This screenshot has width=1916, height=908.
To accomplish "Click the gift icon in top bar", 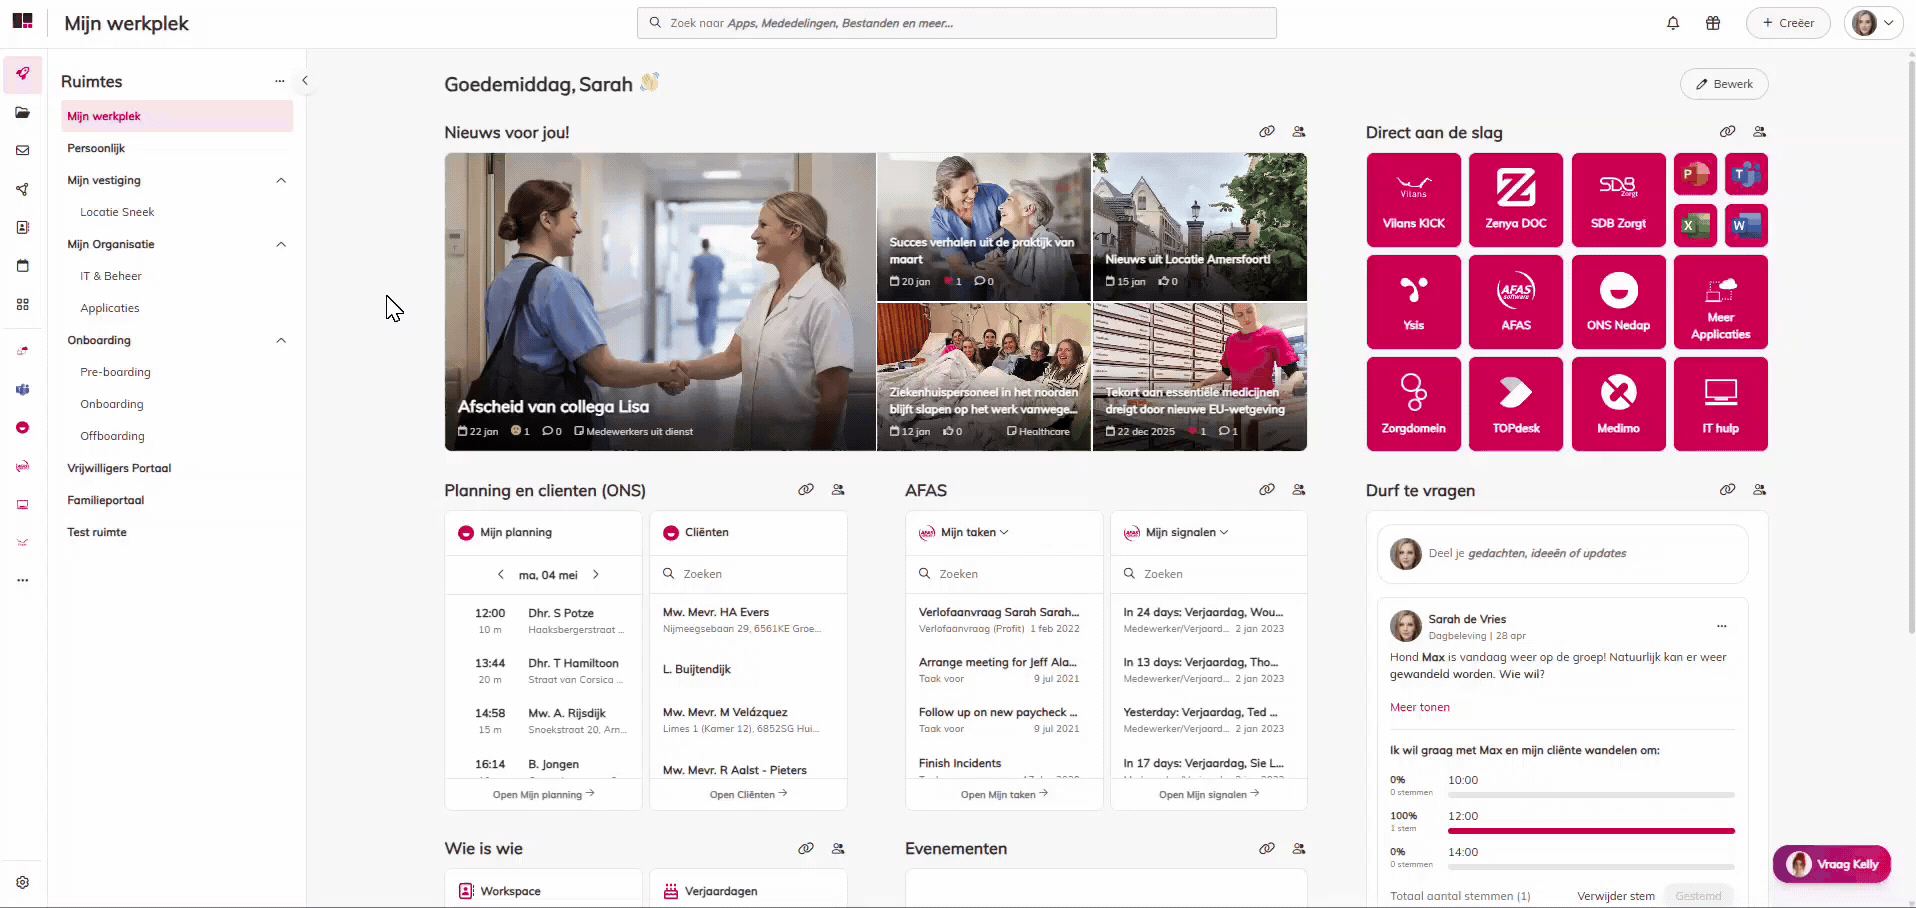I will point(1713,23).
